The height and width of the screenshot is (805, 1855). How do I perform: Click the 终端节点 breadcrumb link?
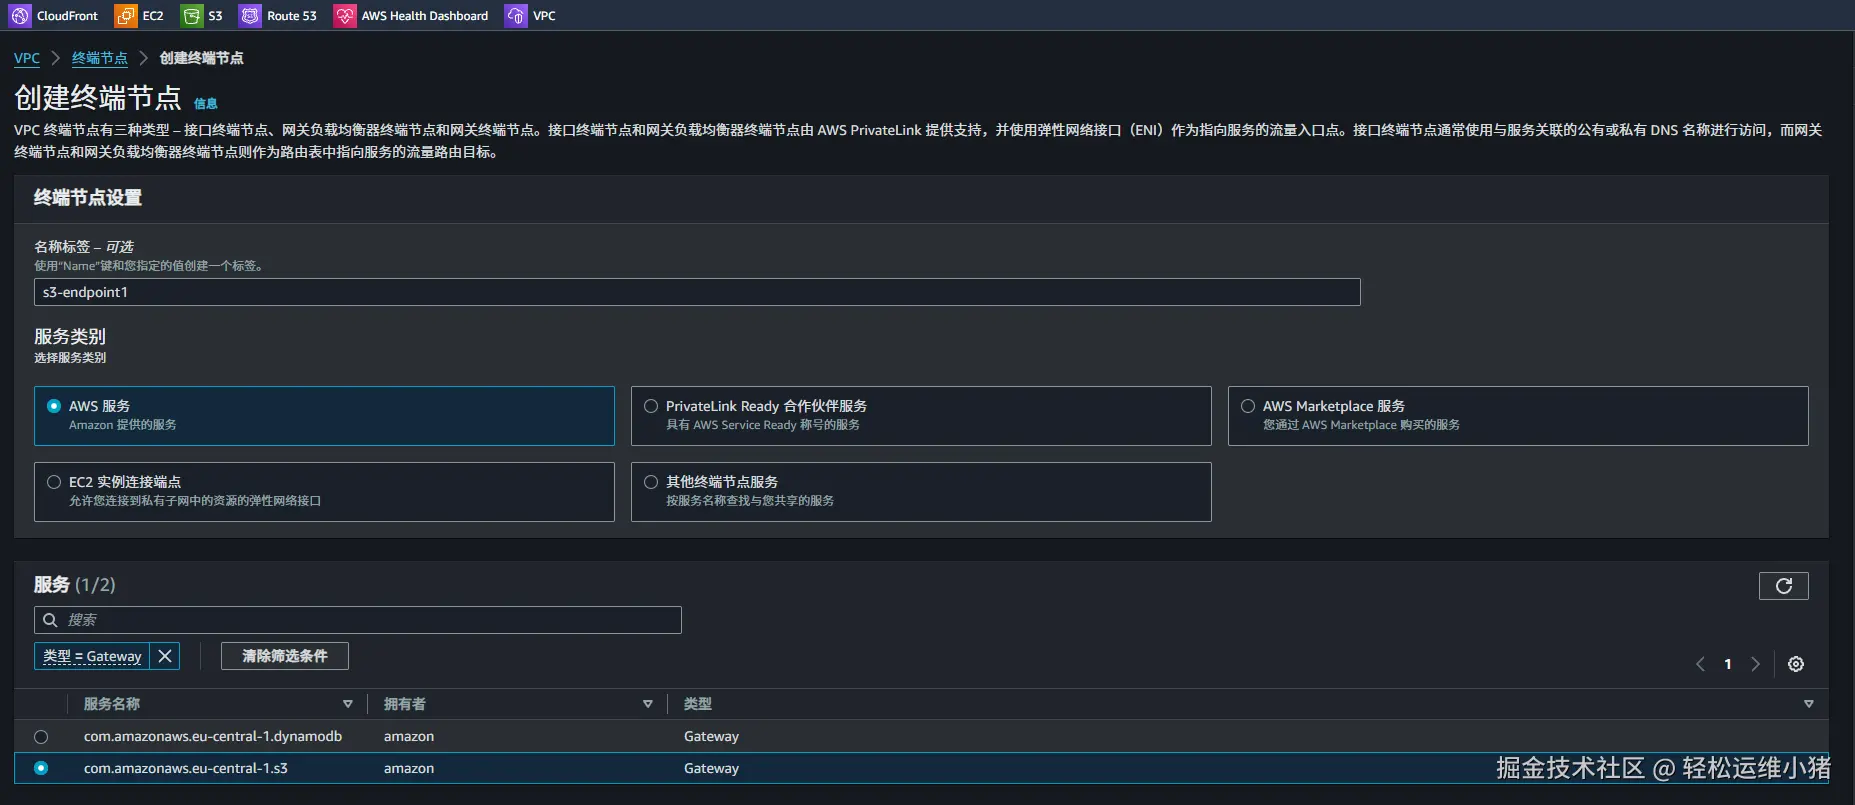click(x=100, y=58)
